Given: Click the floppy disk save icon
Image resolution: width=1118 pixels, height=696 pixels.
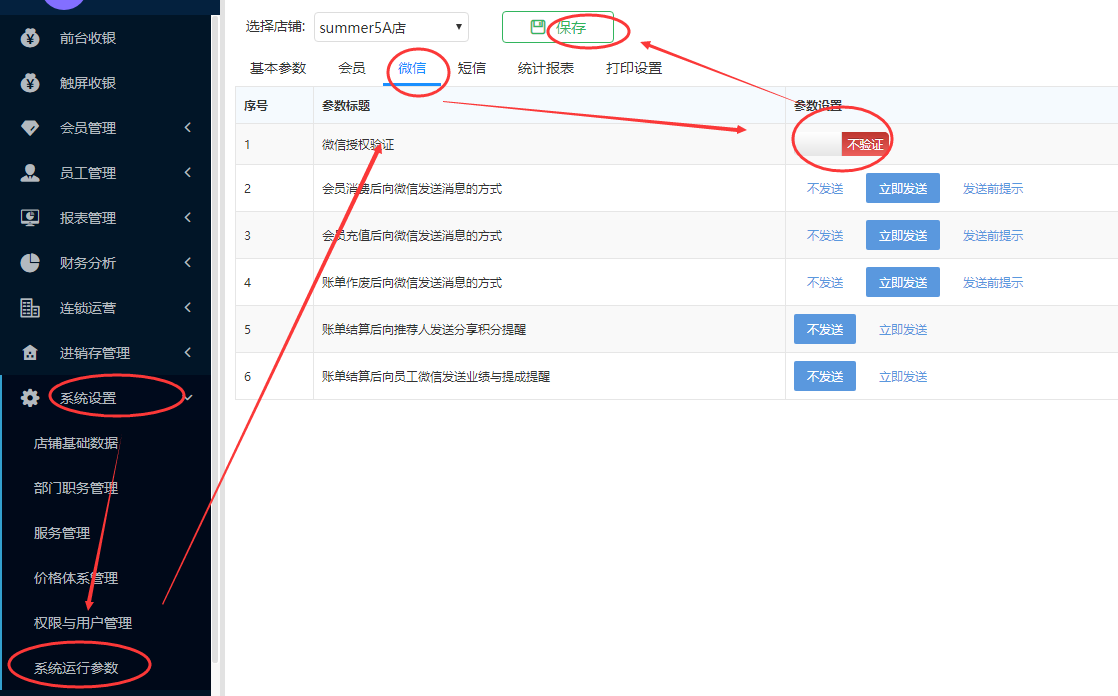Looking at the screenshot, I should [x=538, y=27].
